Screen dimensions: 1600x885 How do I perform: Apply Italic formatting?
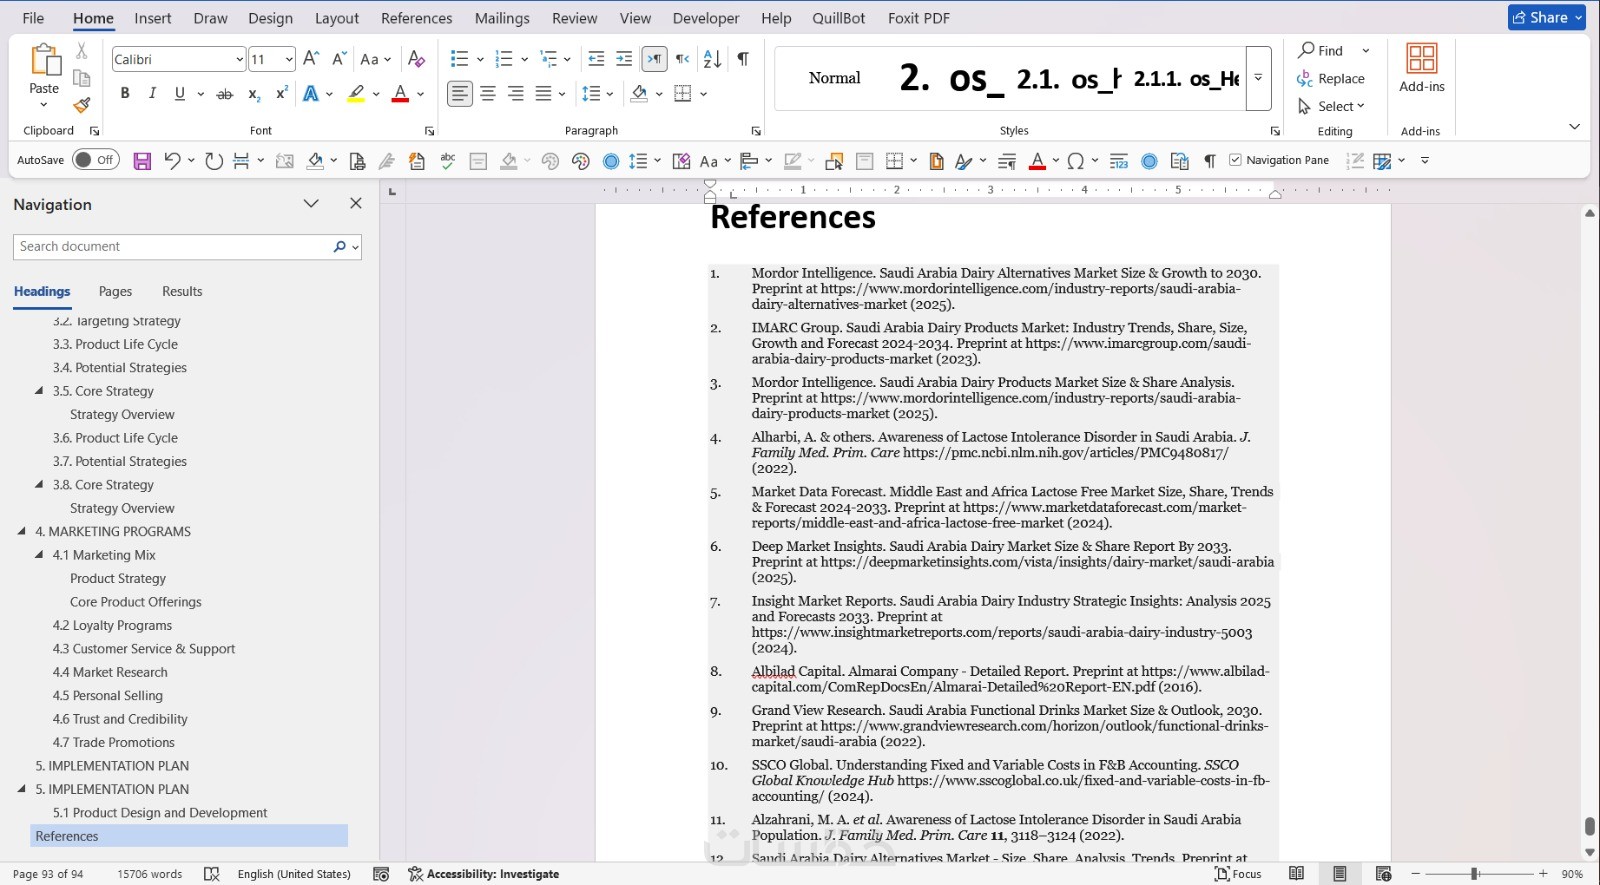pyautogui.click(x=152, y=94)
